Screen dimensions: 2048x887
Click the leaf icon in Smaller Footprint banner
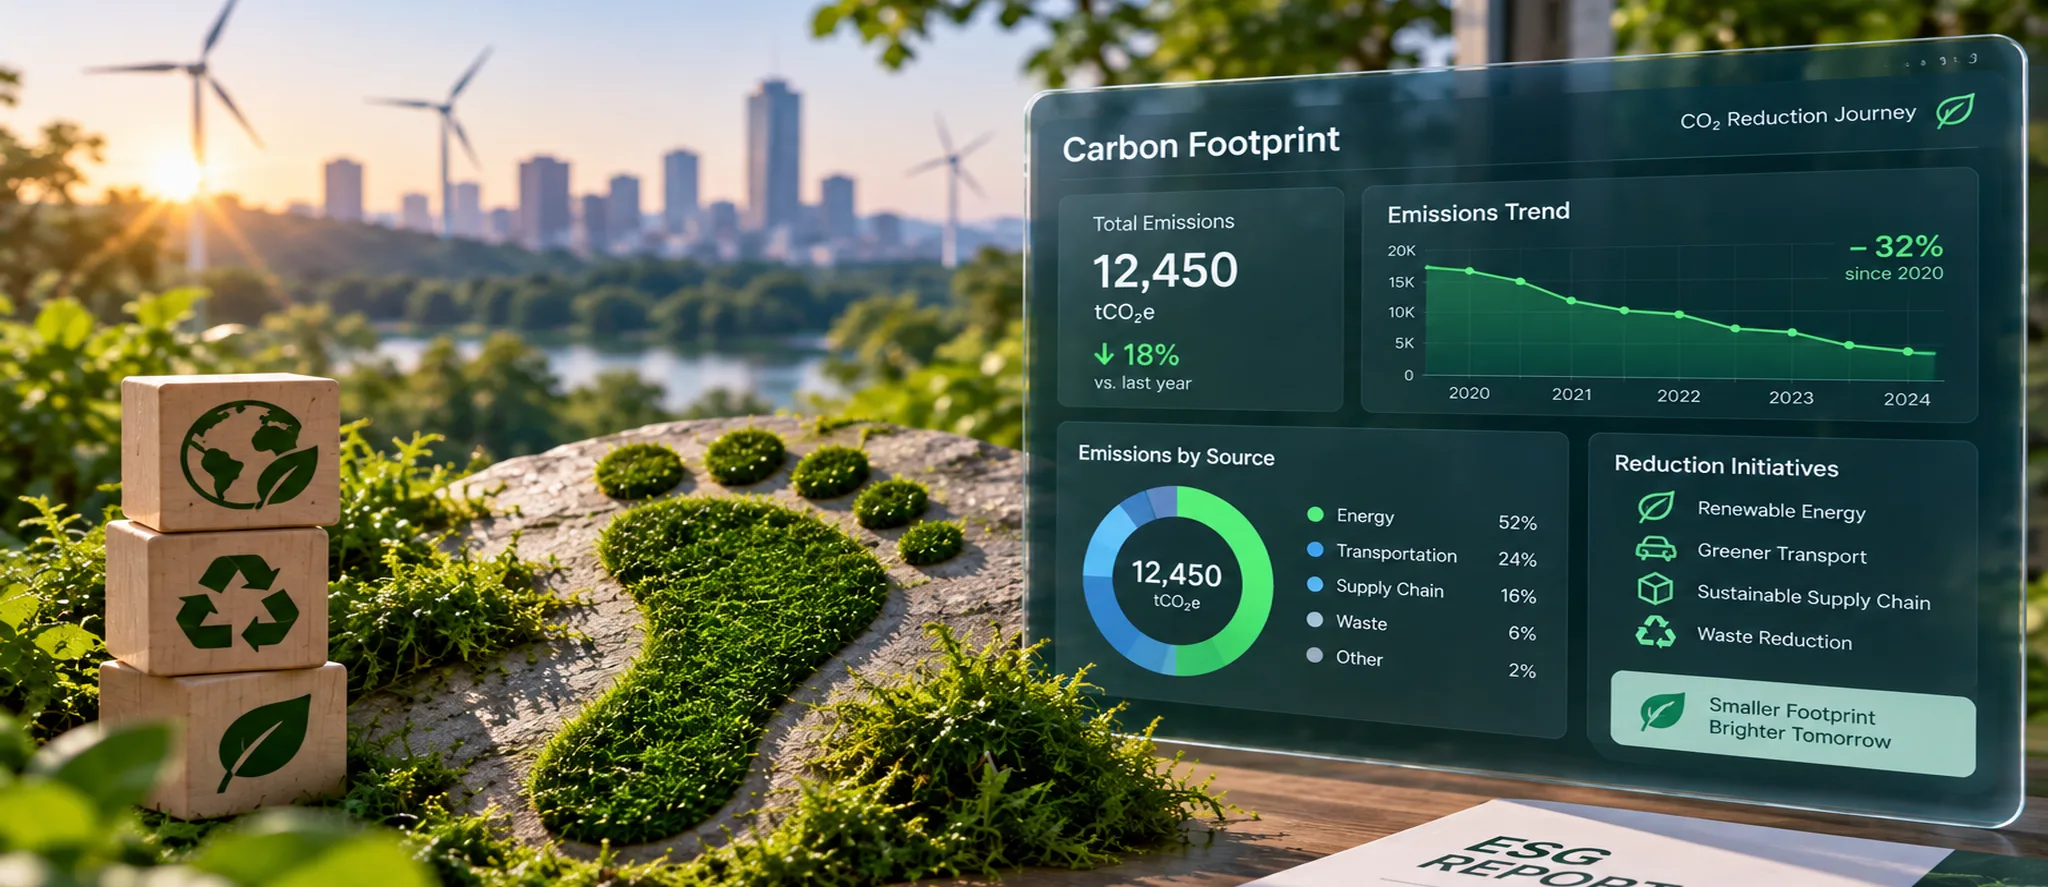[x=1662, y=712]
